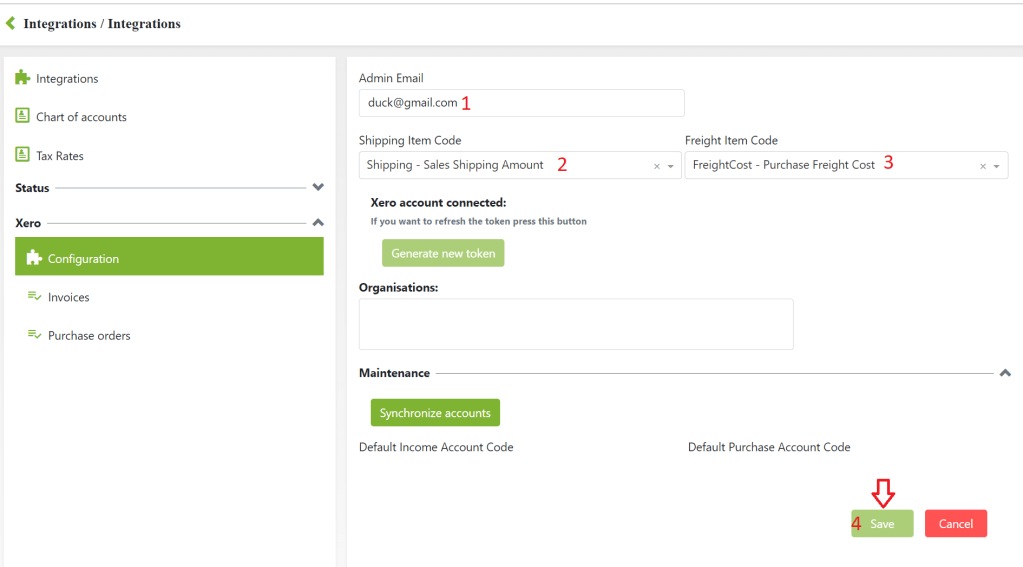Click the Invoices list-check icon
The image size is (1023, 567).
click(x=34, y=297)
